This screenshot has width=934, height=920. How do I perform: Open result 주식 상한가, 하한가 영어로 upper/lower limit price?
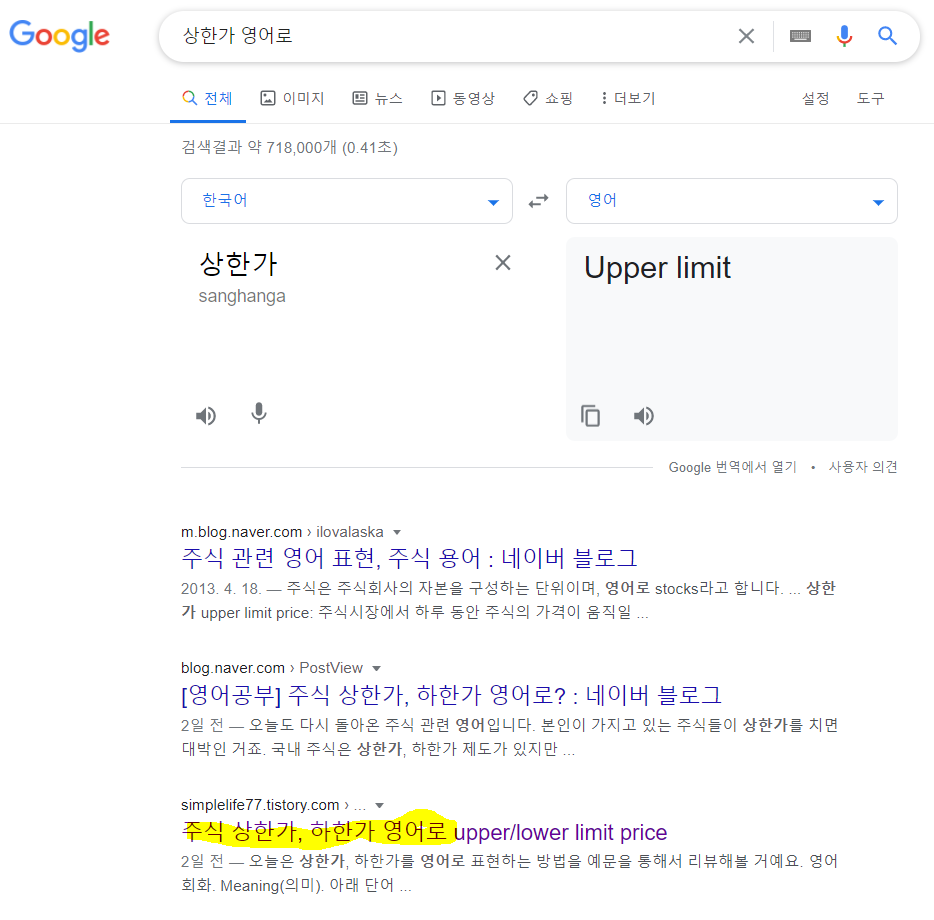424,832
